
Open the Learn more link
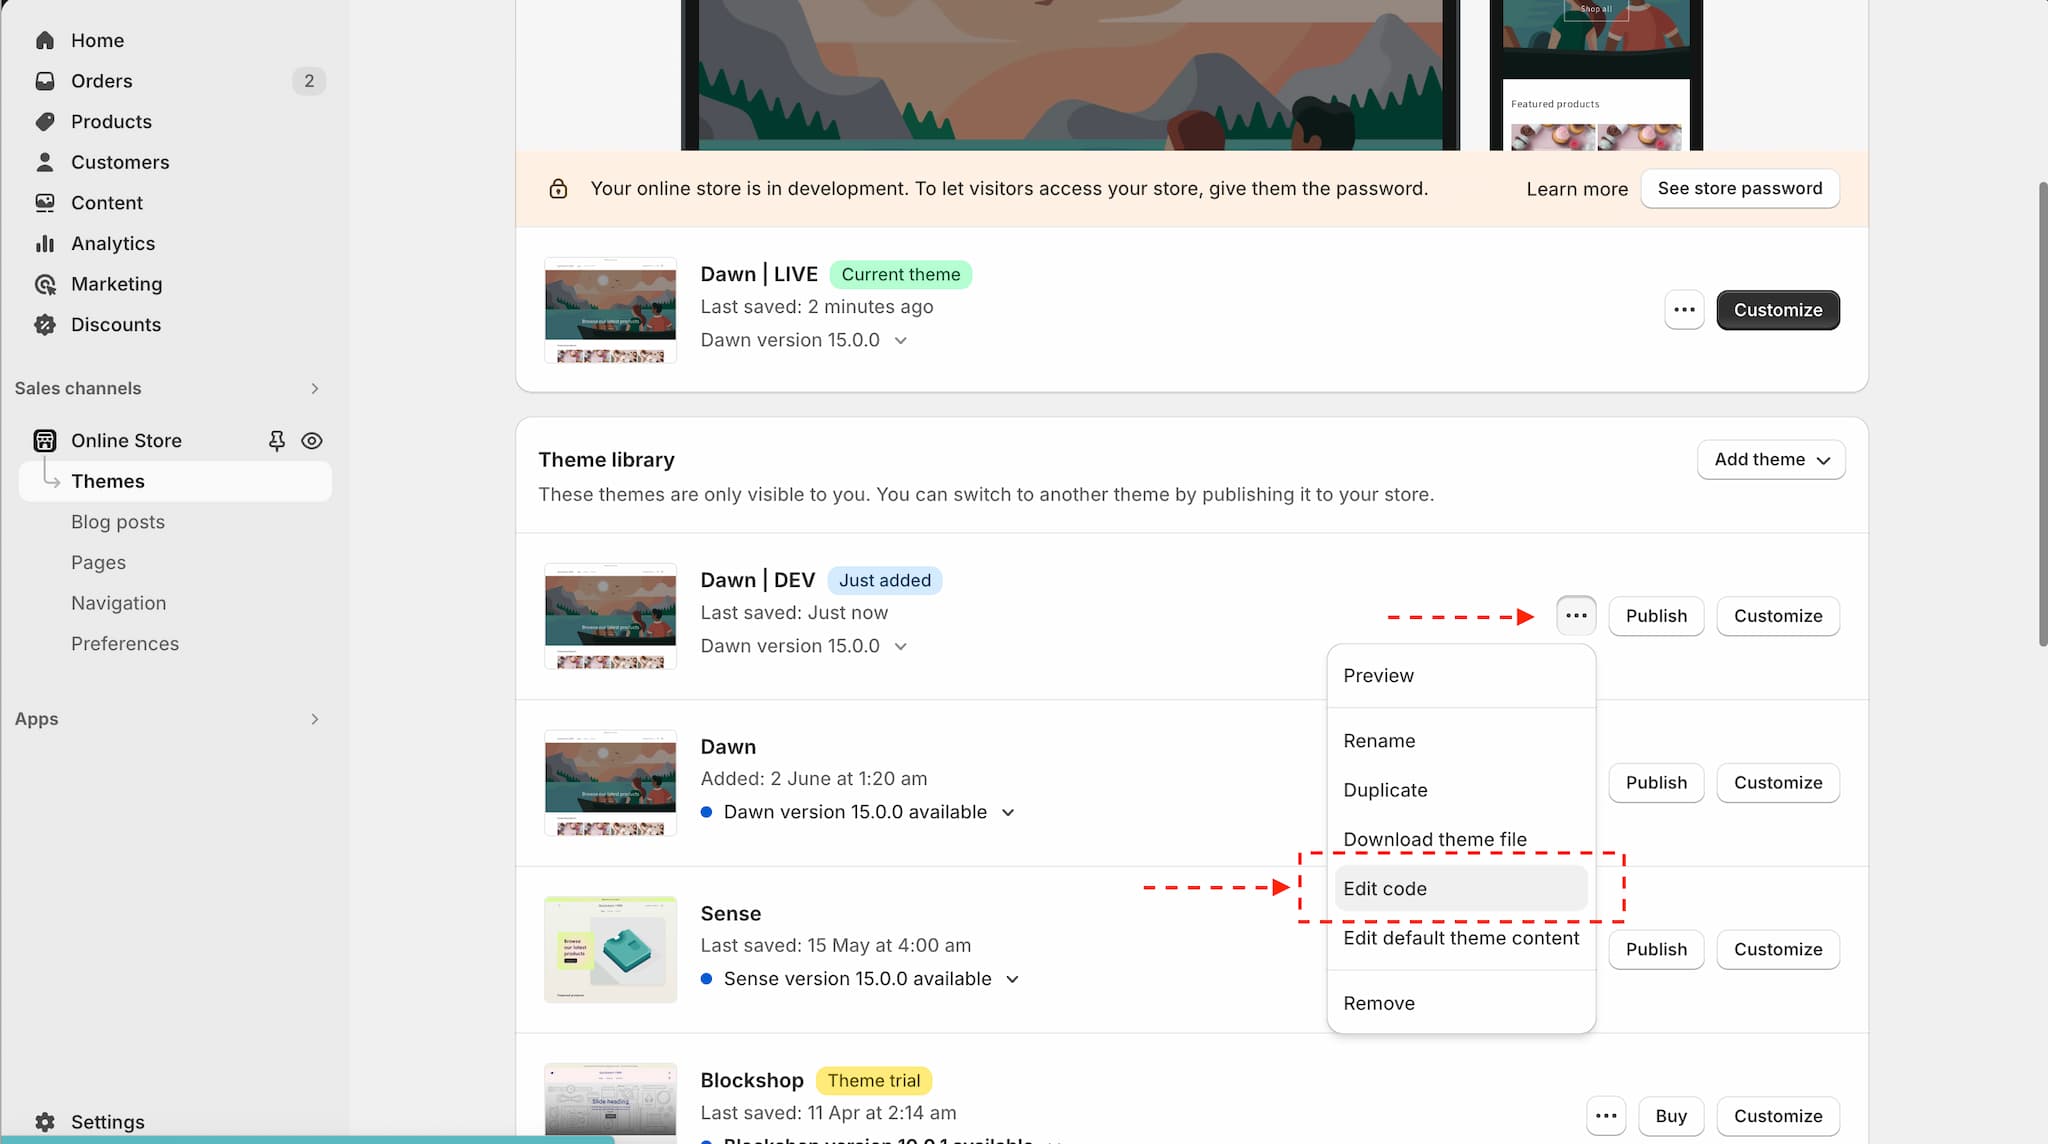coord(1576,189)
